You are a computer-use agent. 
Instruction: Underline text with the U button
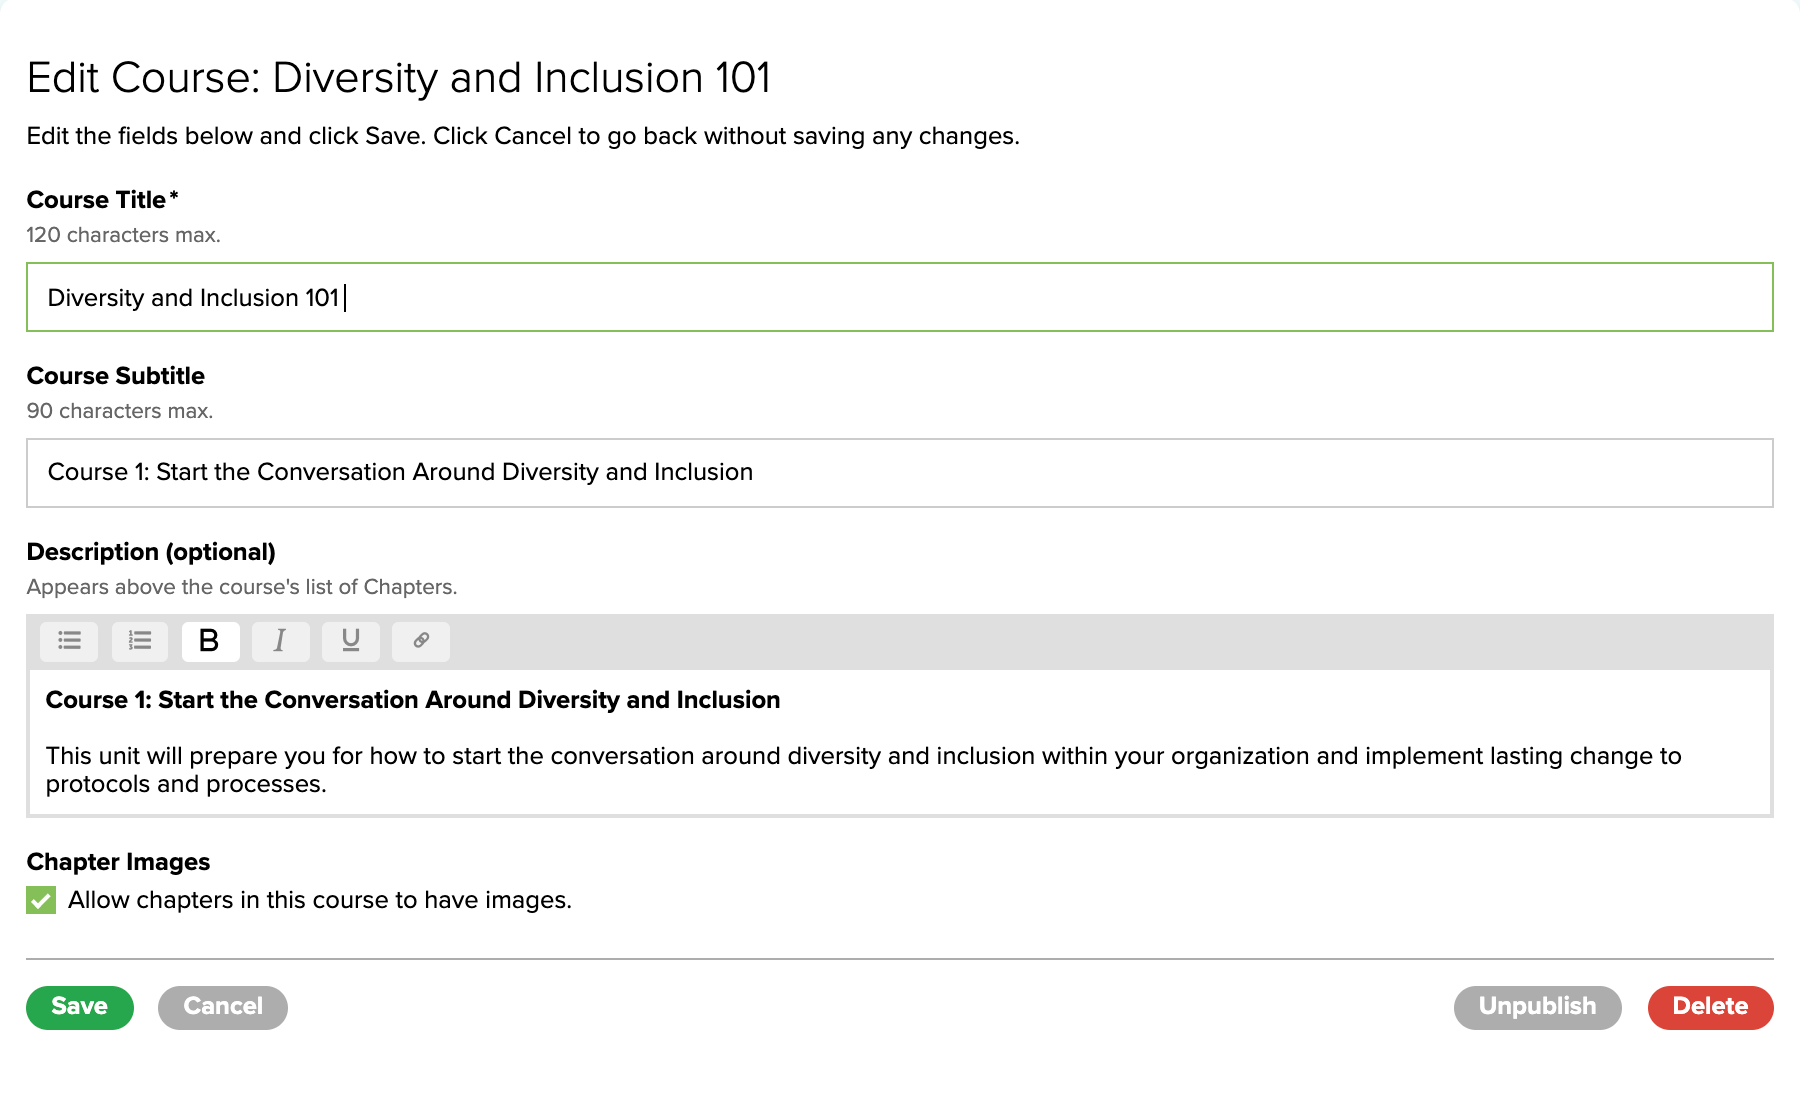350,641
